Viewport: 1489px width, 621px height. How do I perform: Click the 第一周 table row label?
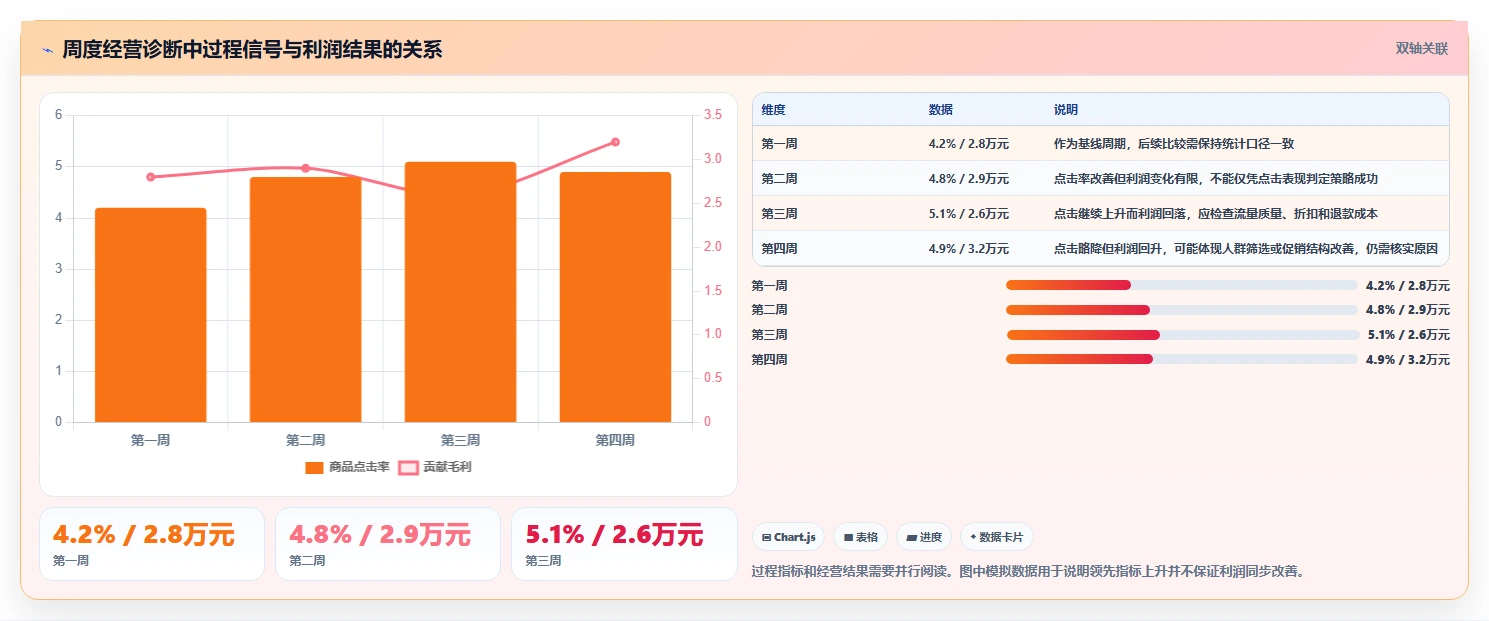pos(779,144)
